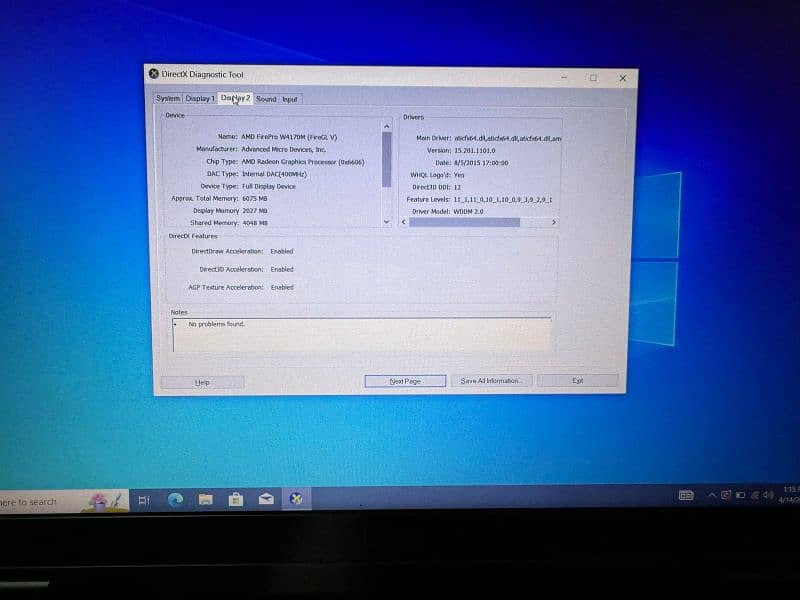Open the Mail app on taskbar

point(266,500)
